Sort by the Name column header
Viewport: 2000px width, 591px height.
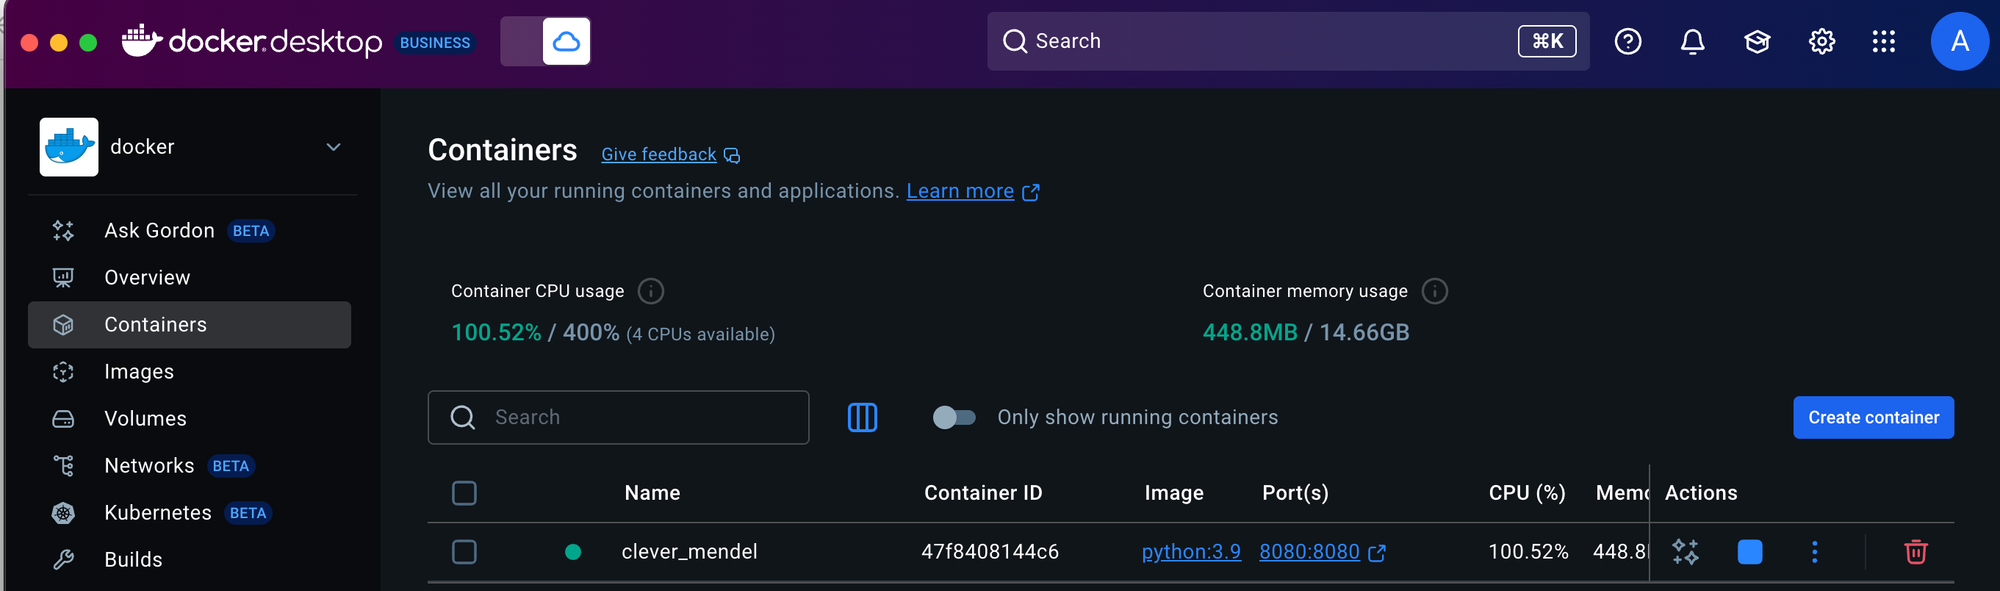(x=652, y=493)
